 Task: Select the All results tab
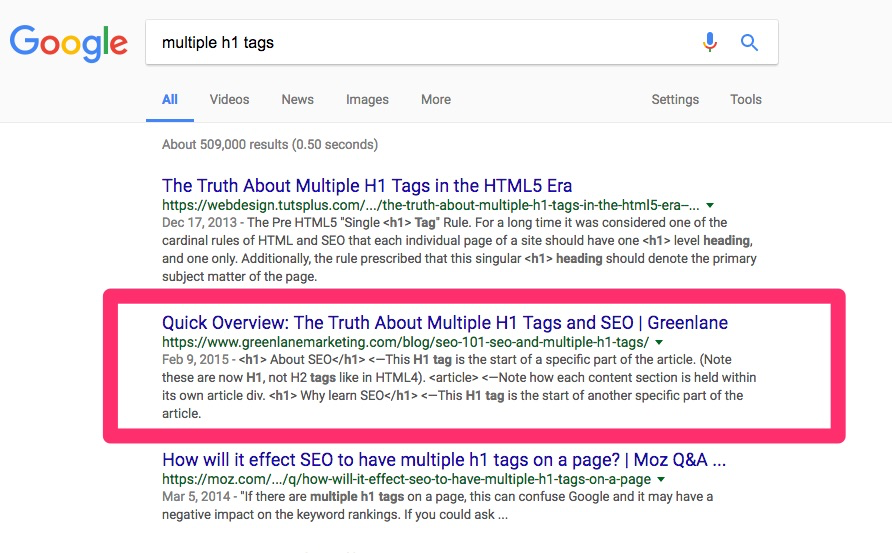[x=170, y=100]
